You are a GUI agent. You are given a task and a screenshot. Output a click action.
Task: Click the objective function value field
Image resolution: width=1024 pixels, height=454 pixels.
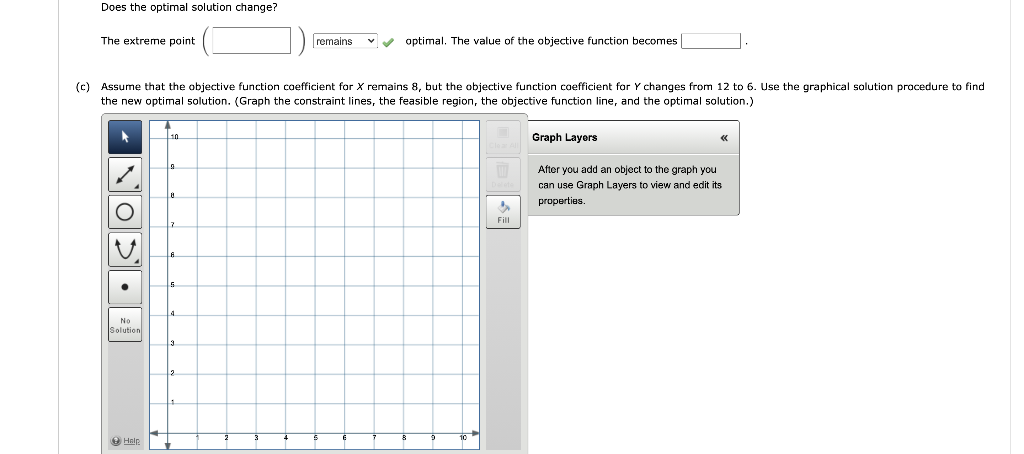(x=711, y=41)
